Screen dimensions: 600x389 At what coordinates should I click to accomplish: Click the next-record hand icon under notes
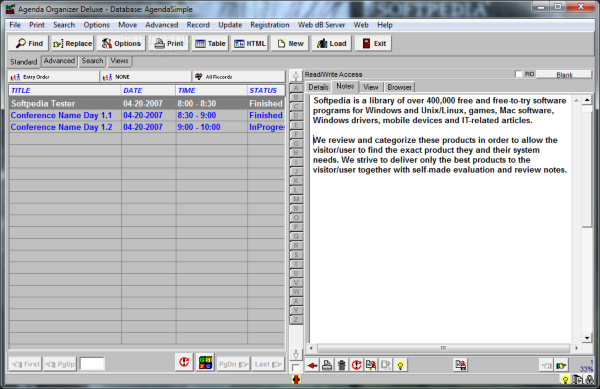click(561, 365)
